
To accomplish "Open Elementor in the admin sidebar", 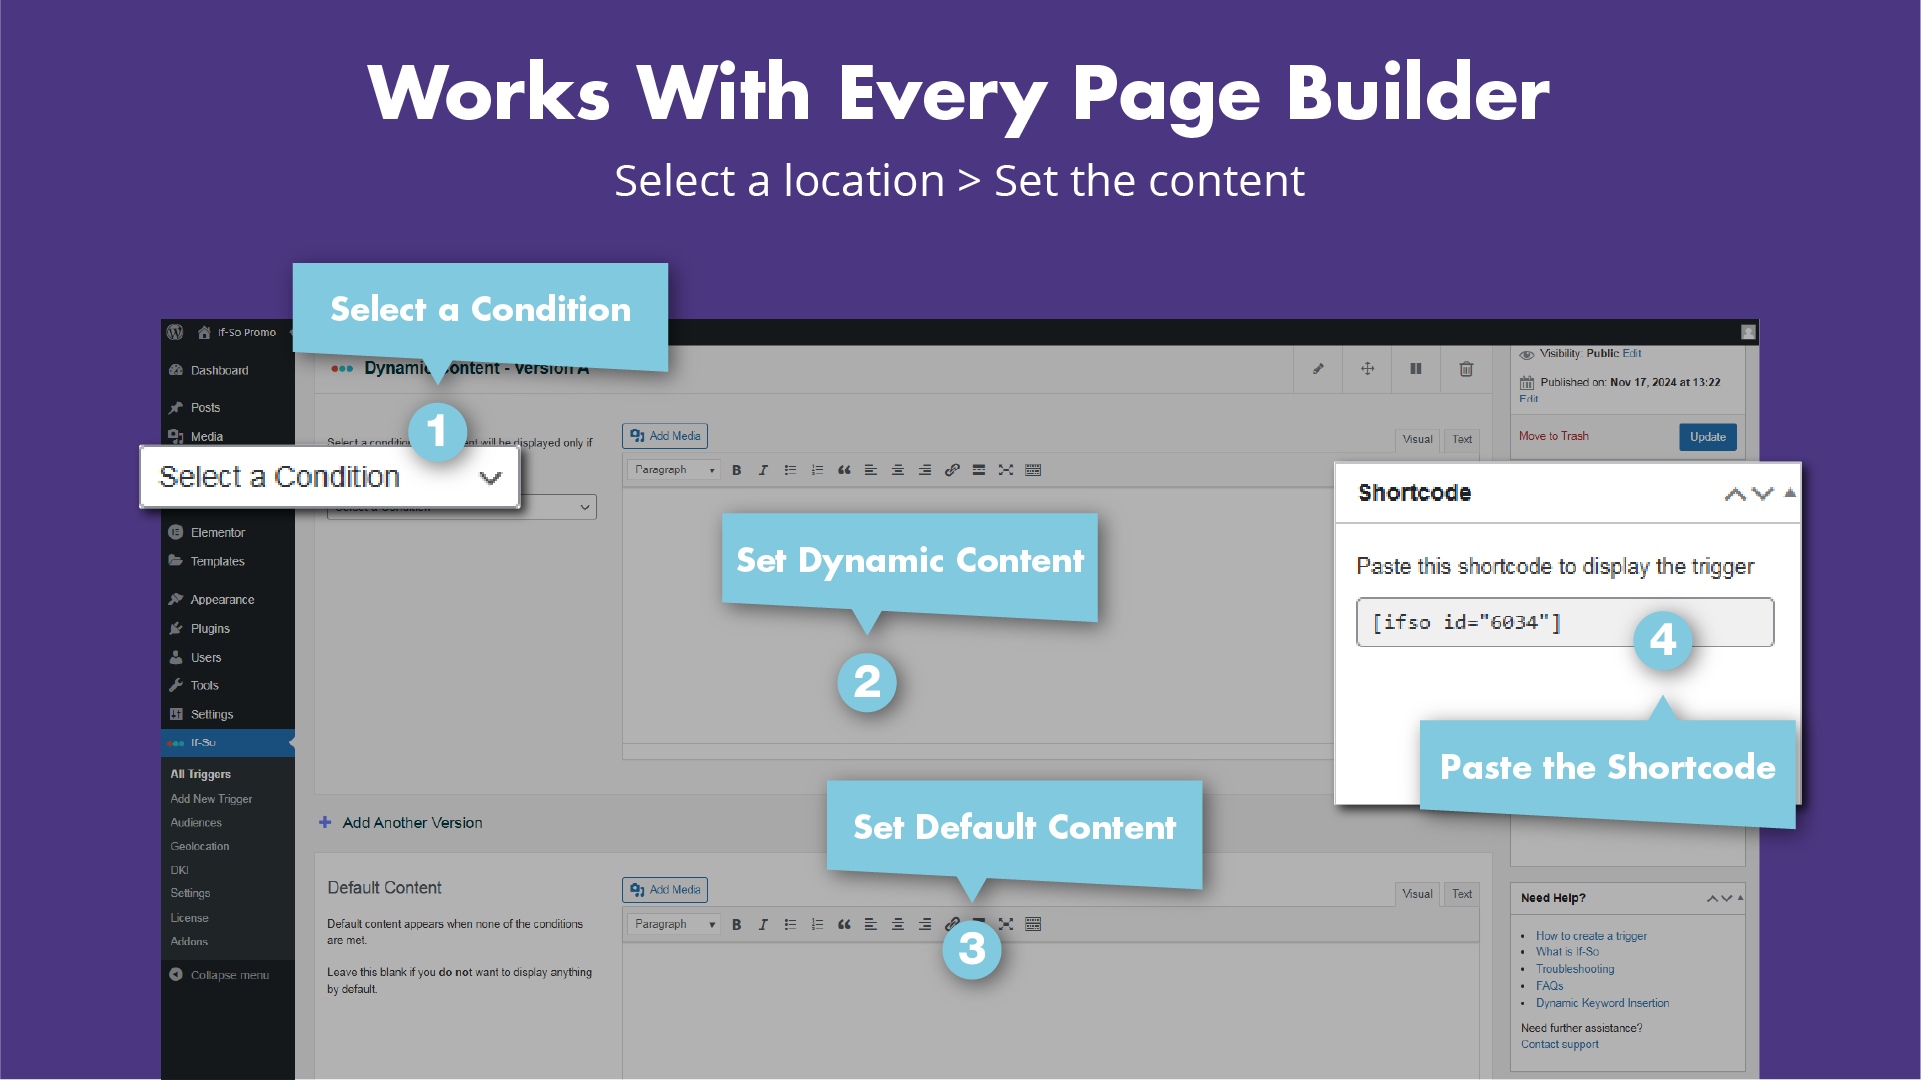I will coord(217,533).
